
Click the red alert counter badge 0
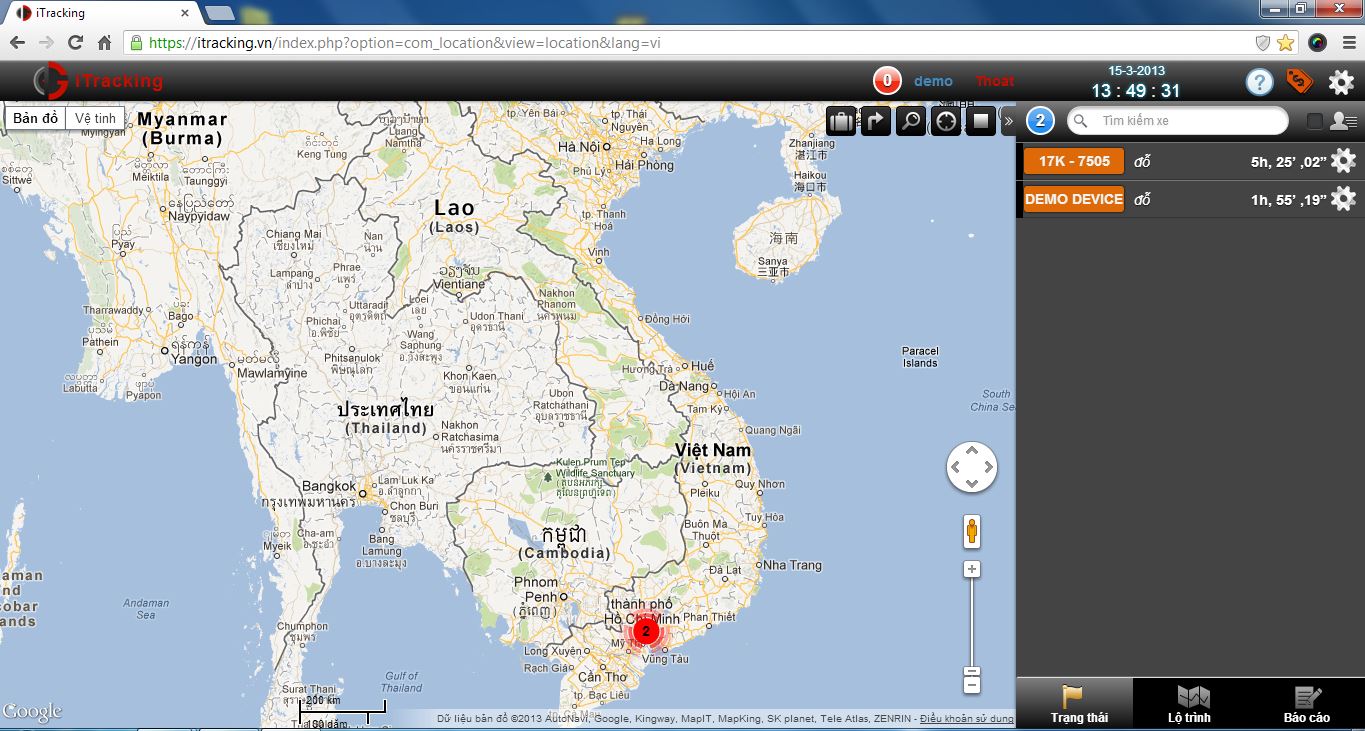pos(887,81)
